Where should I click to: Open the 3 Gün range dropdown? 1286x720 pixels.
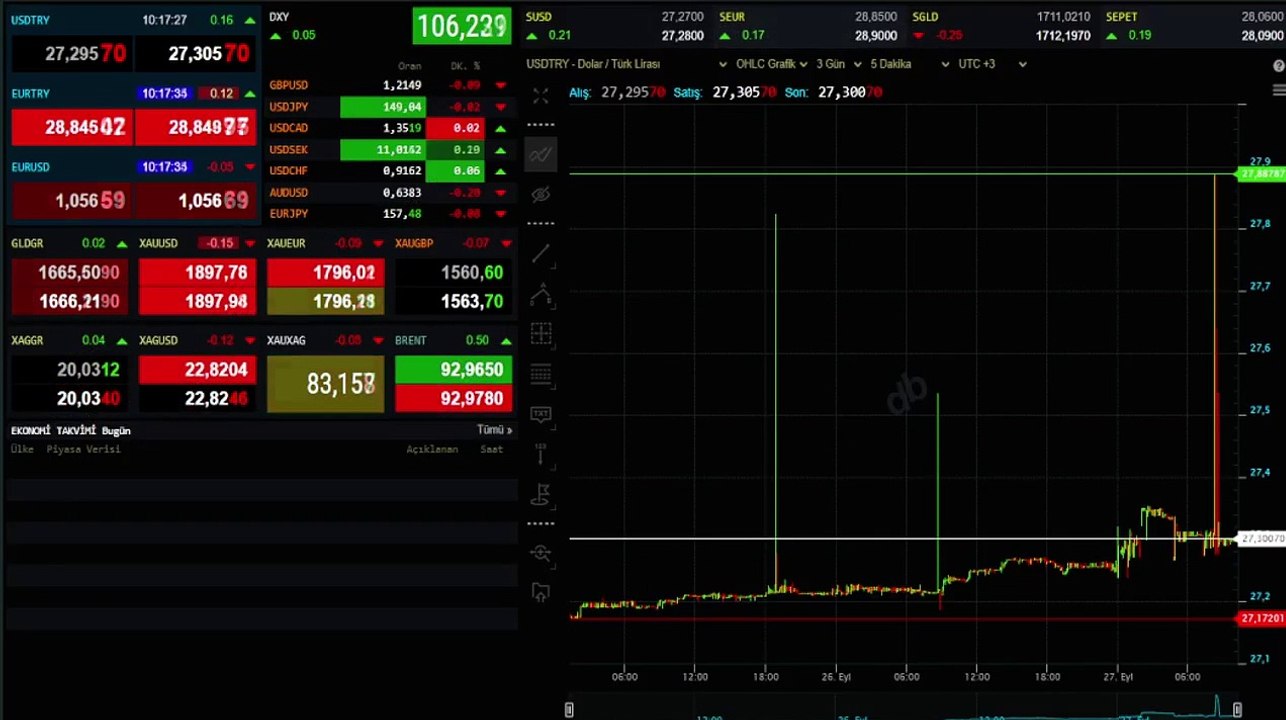[838, 64]
